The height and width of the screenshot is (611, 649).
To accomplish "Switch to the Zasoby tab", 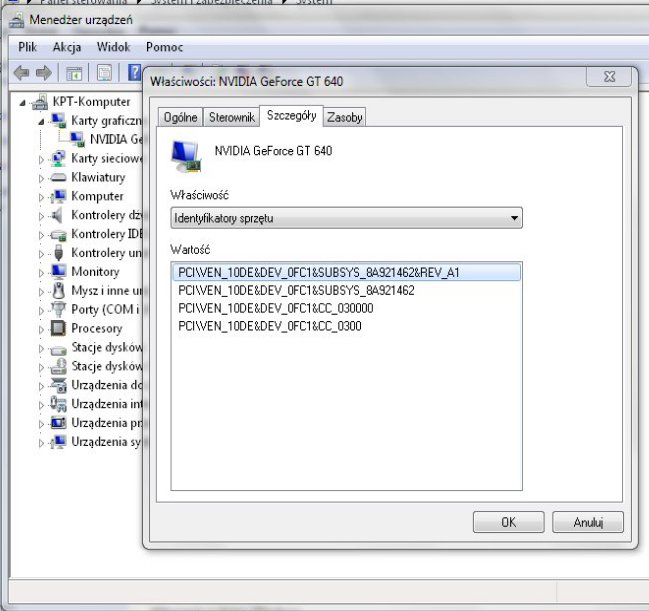I will [x=344, y=117].
